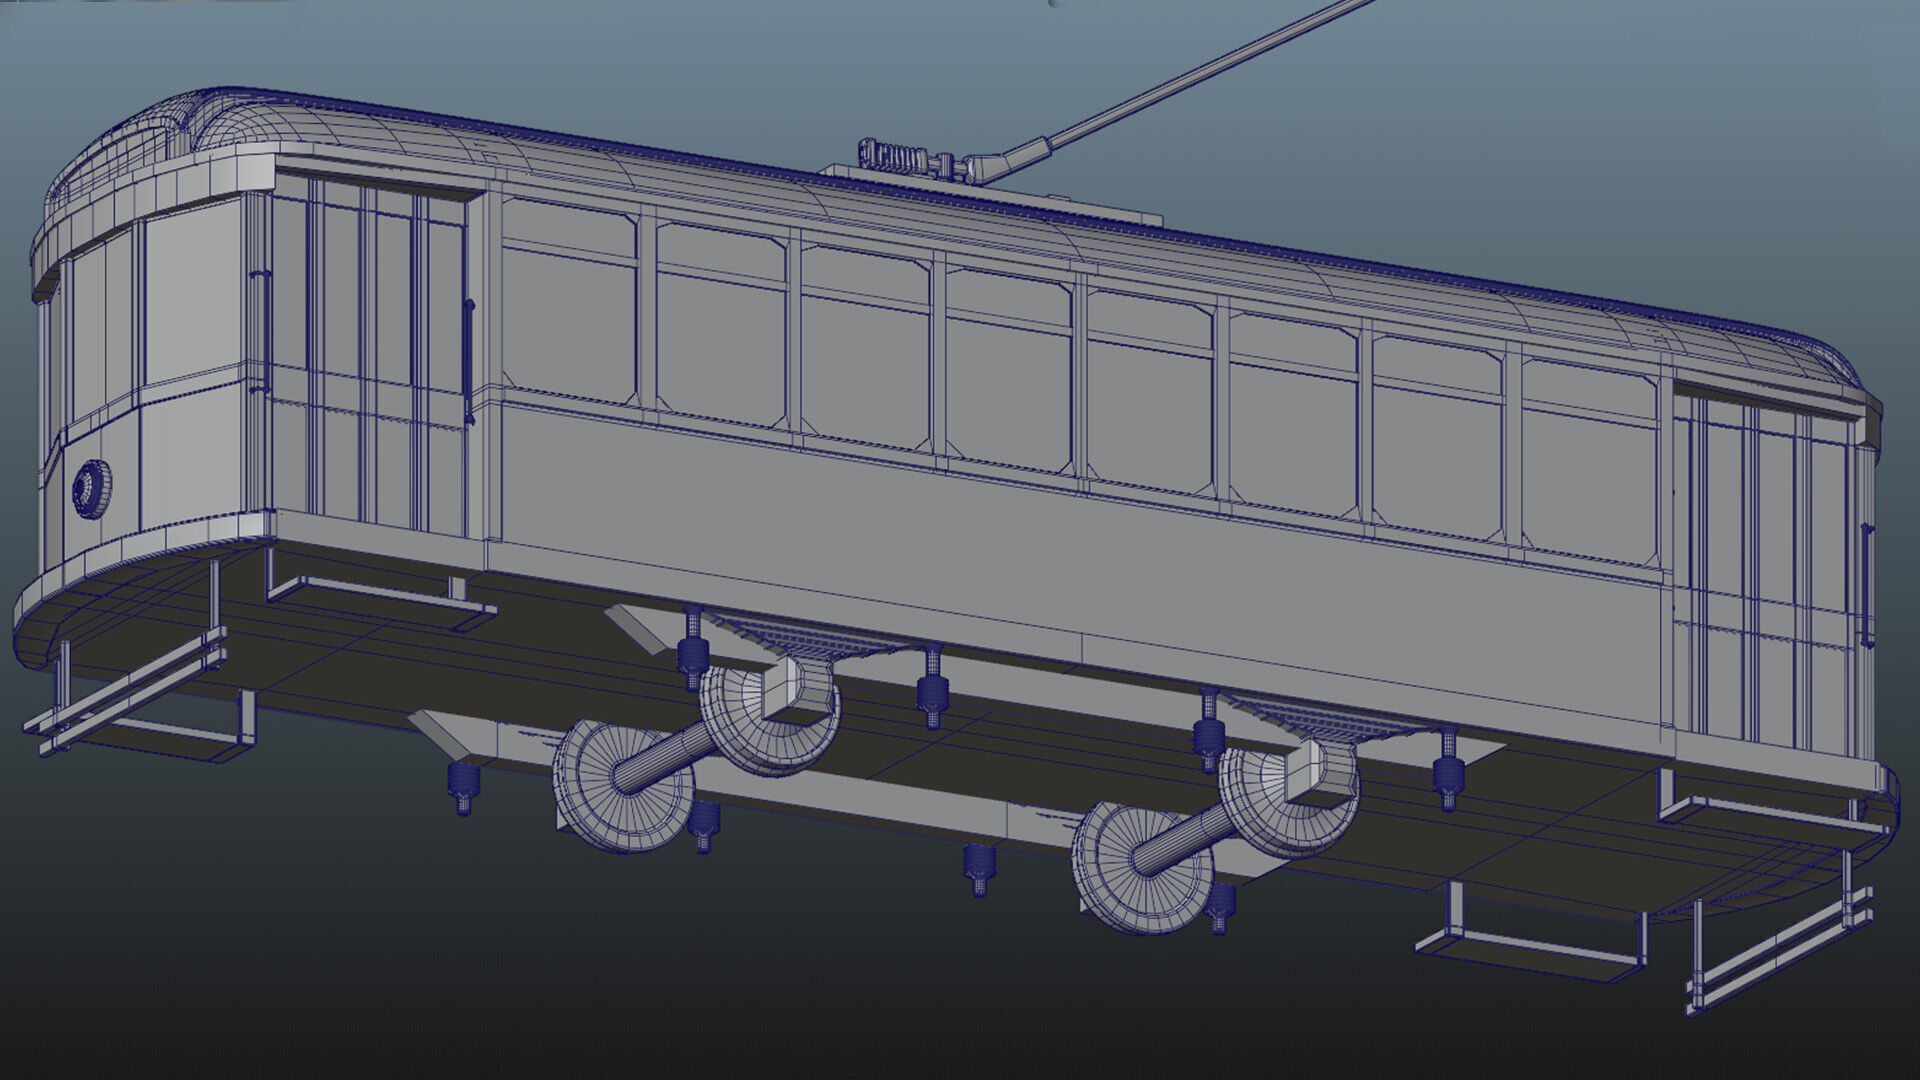Select the leftmost side window of the tram
The image size is (1920, 1080).
tap(569, 301)
